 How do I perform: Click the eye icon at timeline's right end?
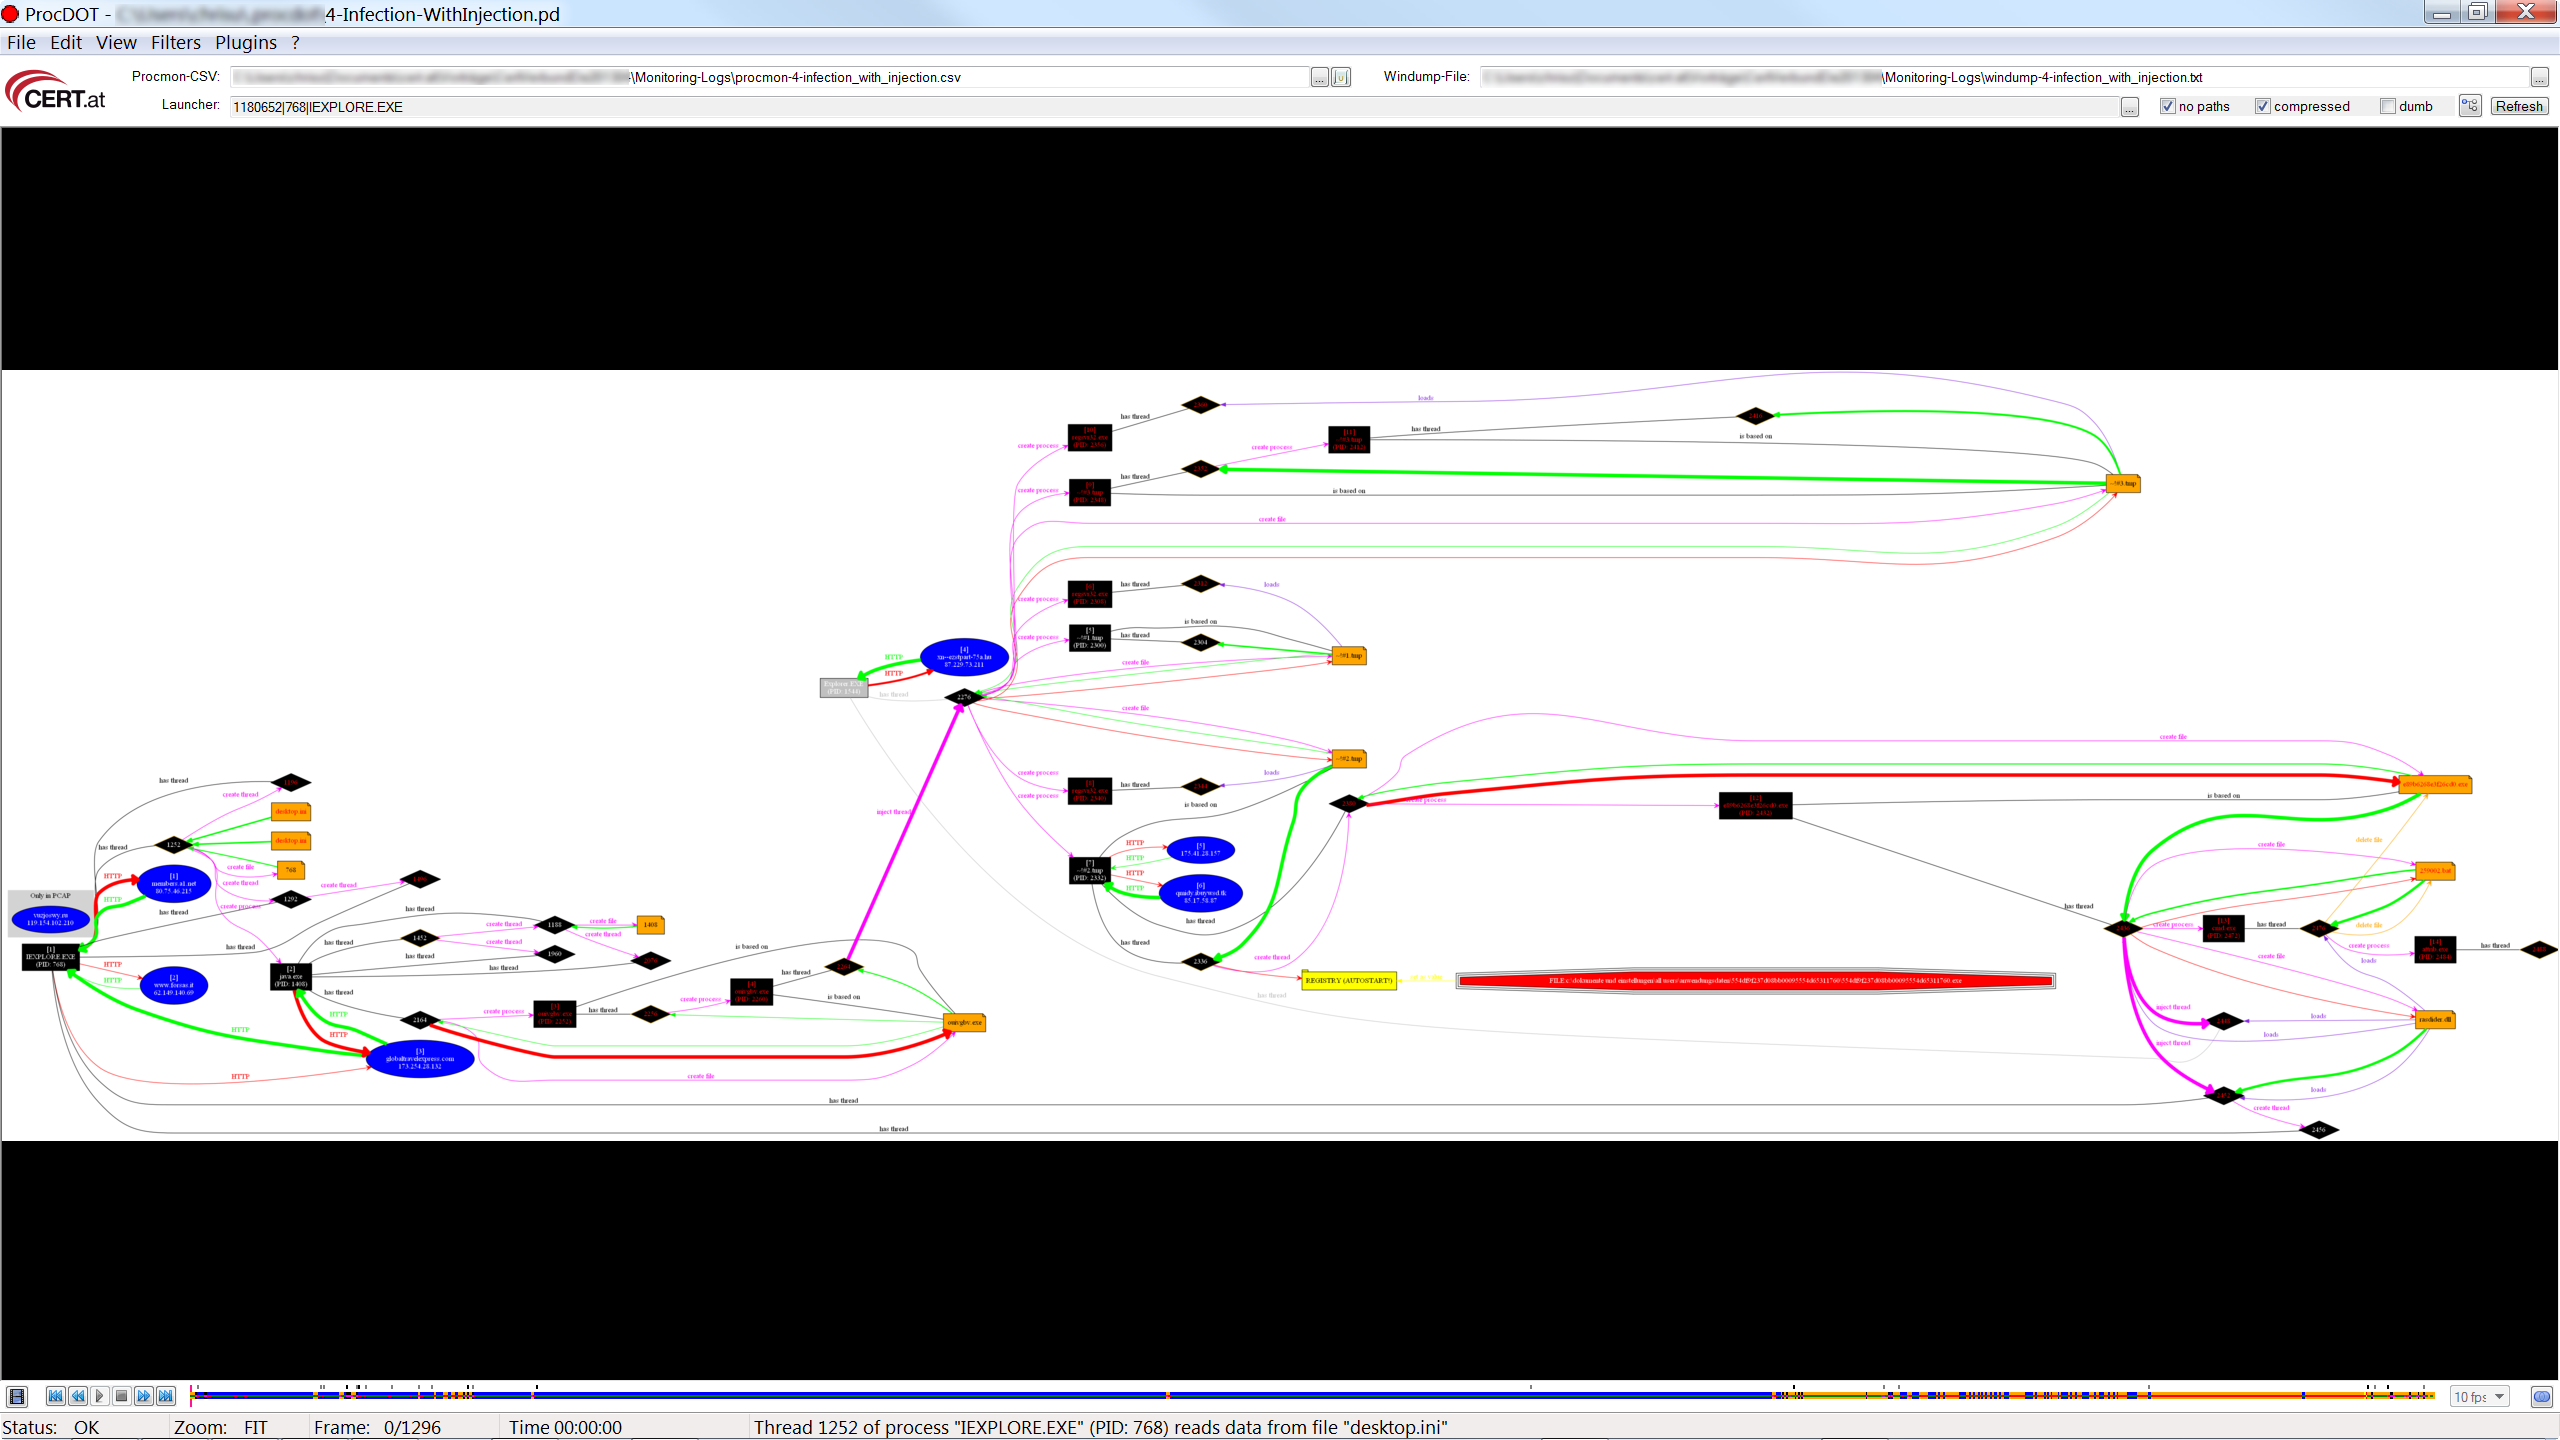2541,1397
